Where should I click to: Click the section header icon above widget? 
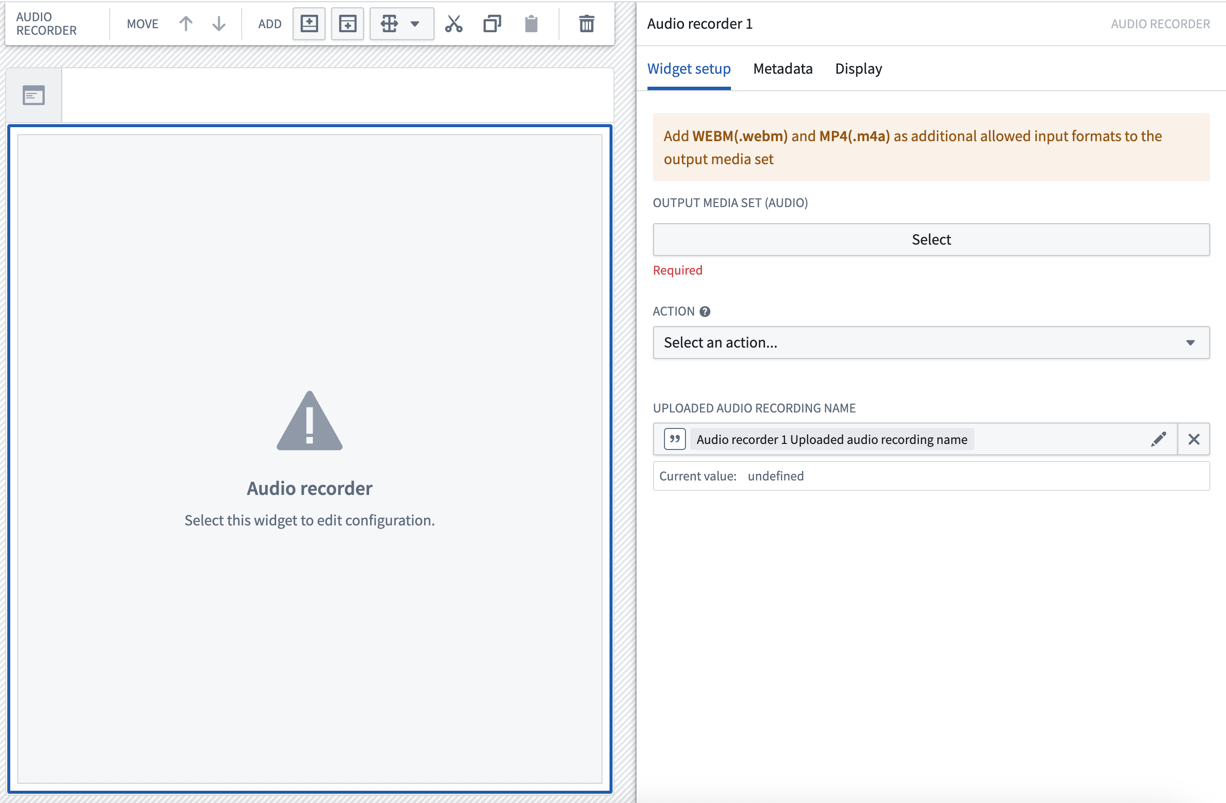click(x=34, y=95)
